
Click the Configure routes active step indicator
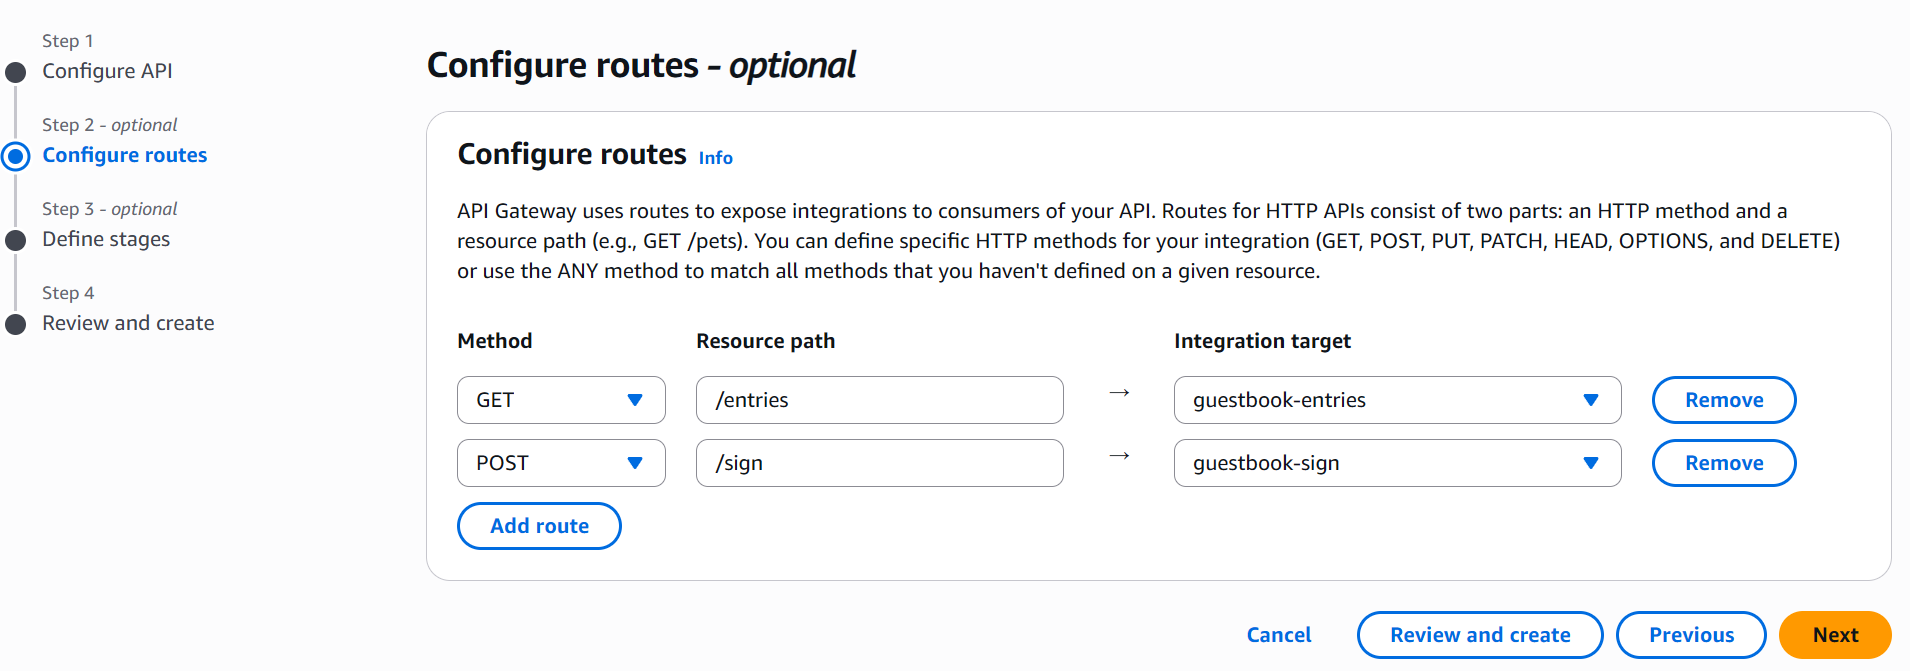point(16,156)
